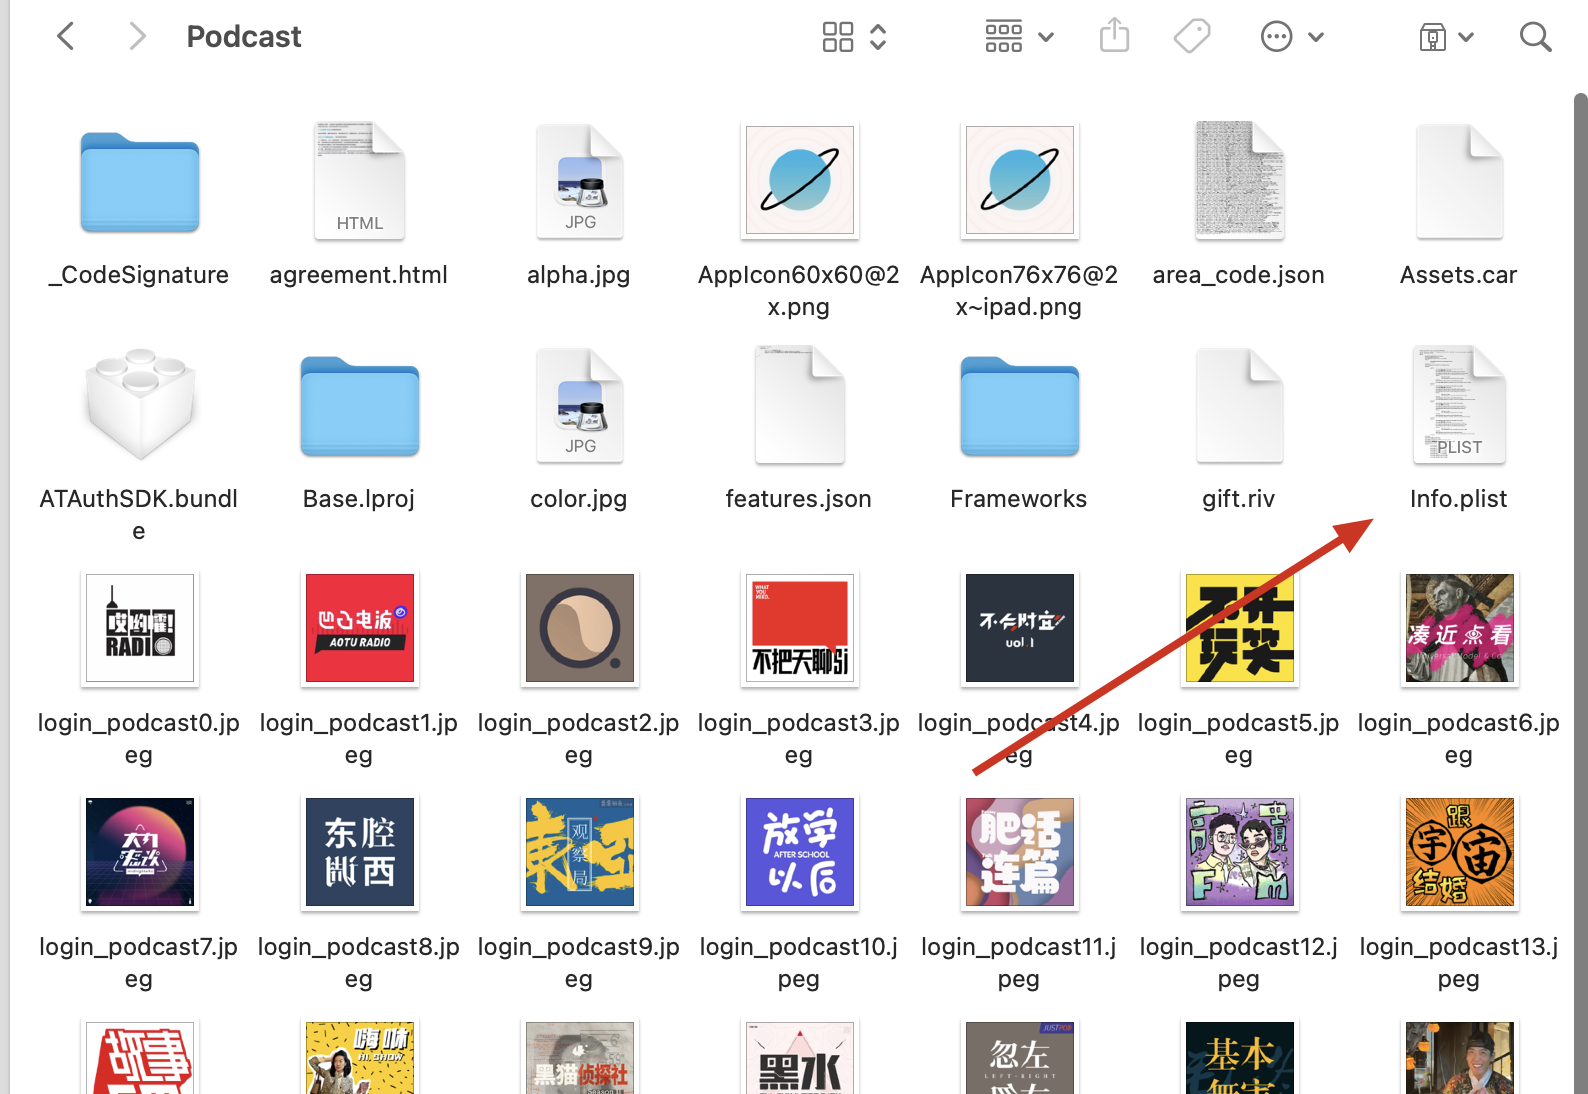Select login_podcast11.jpeg thumbnail
The image size is (1588, 1094).
[x=1019, y=852]
